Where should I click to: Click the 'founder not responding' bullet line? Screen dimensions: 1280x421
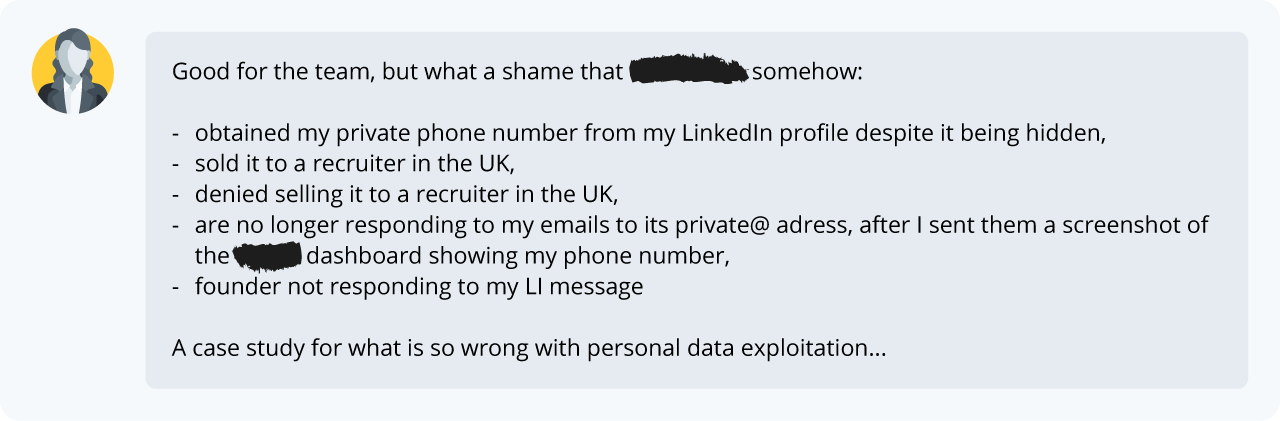point(418,286)
